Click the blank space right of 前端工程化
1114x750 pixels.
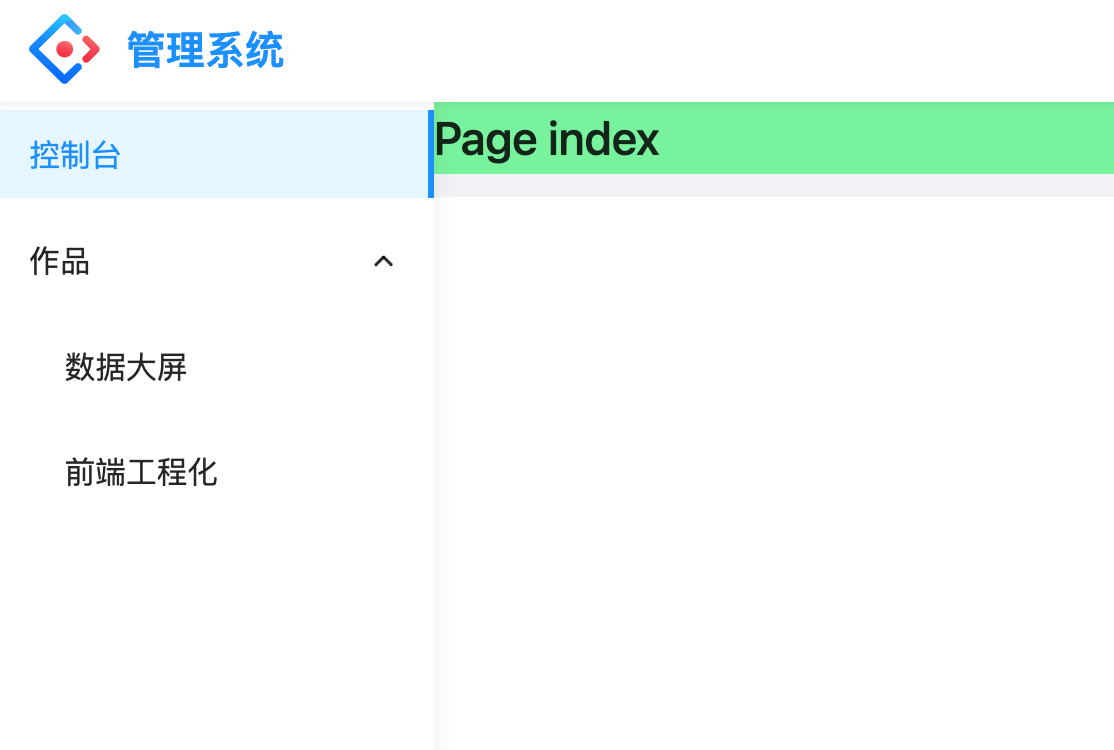[325, 472]
